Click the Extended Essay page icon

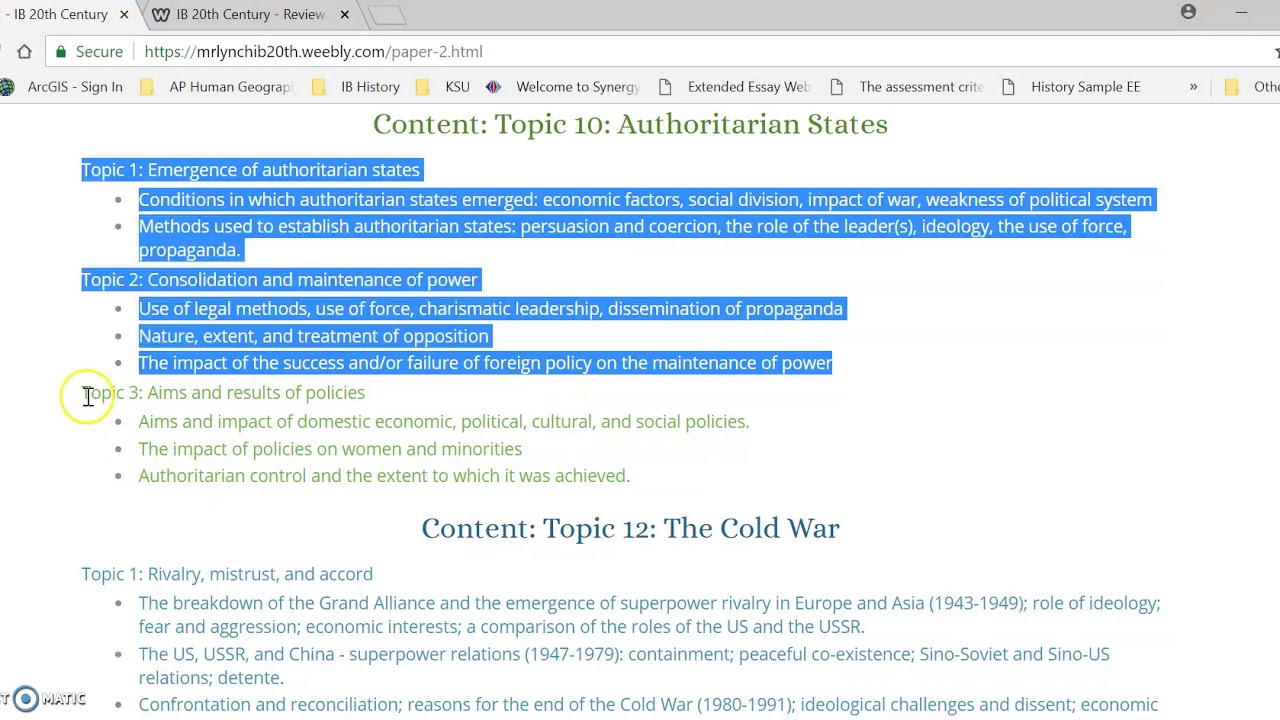(x=665, y=87)
